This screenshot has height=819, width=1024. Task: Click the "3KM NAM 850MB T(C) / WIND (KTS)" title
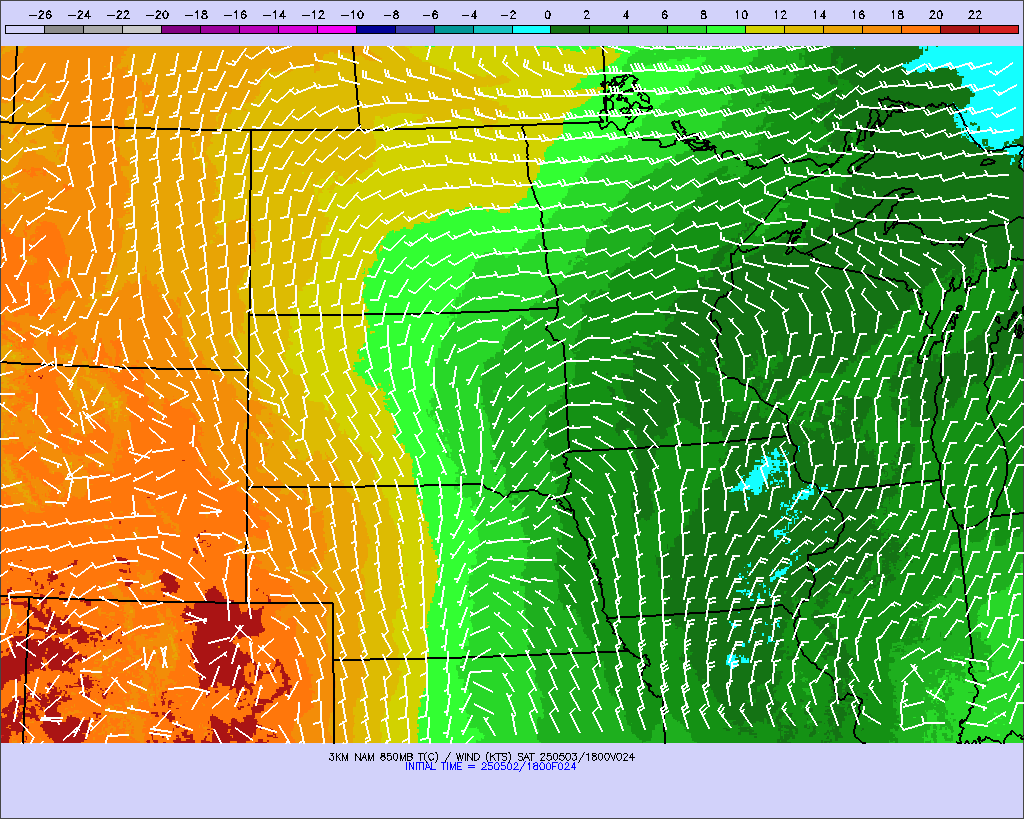pos(421,757)
